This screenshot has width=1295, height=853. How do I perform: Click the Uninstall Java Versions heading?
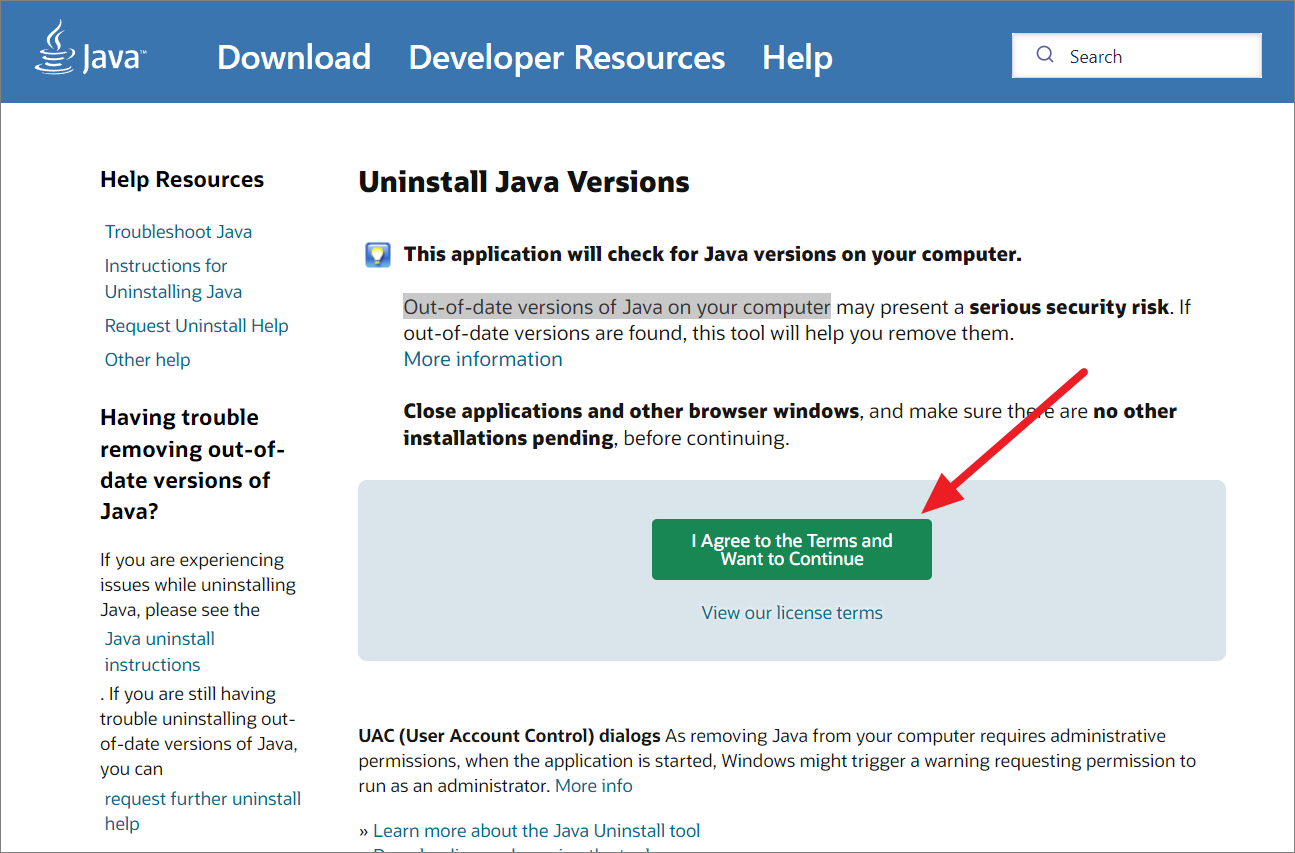[x=524, y=182]
